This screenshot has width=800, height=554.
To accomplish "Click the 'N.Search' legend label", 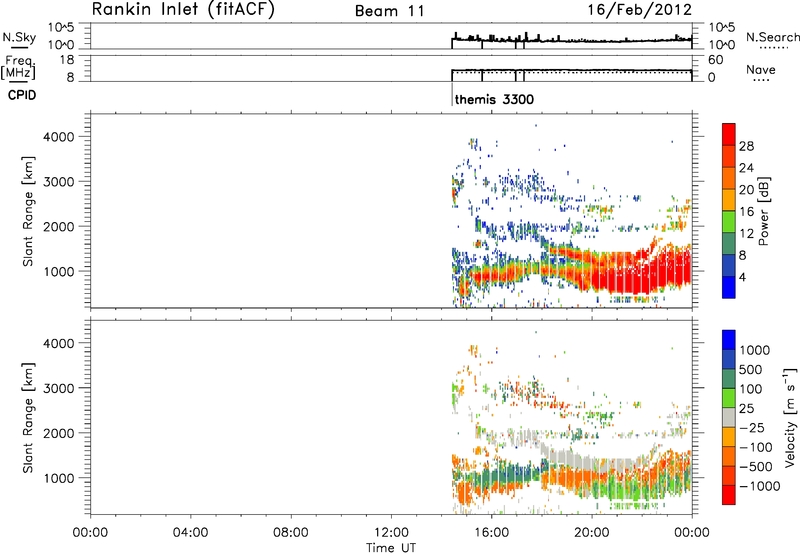I will click(x=772, y=37).
